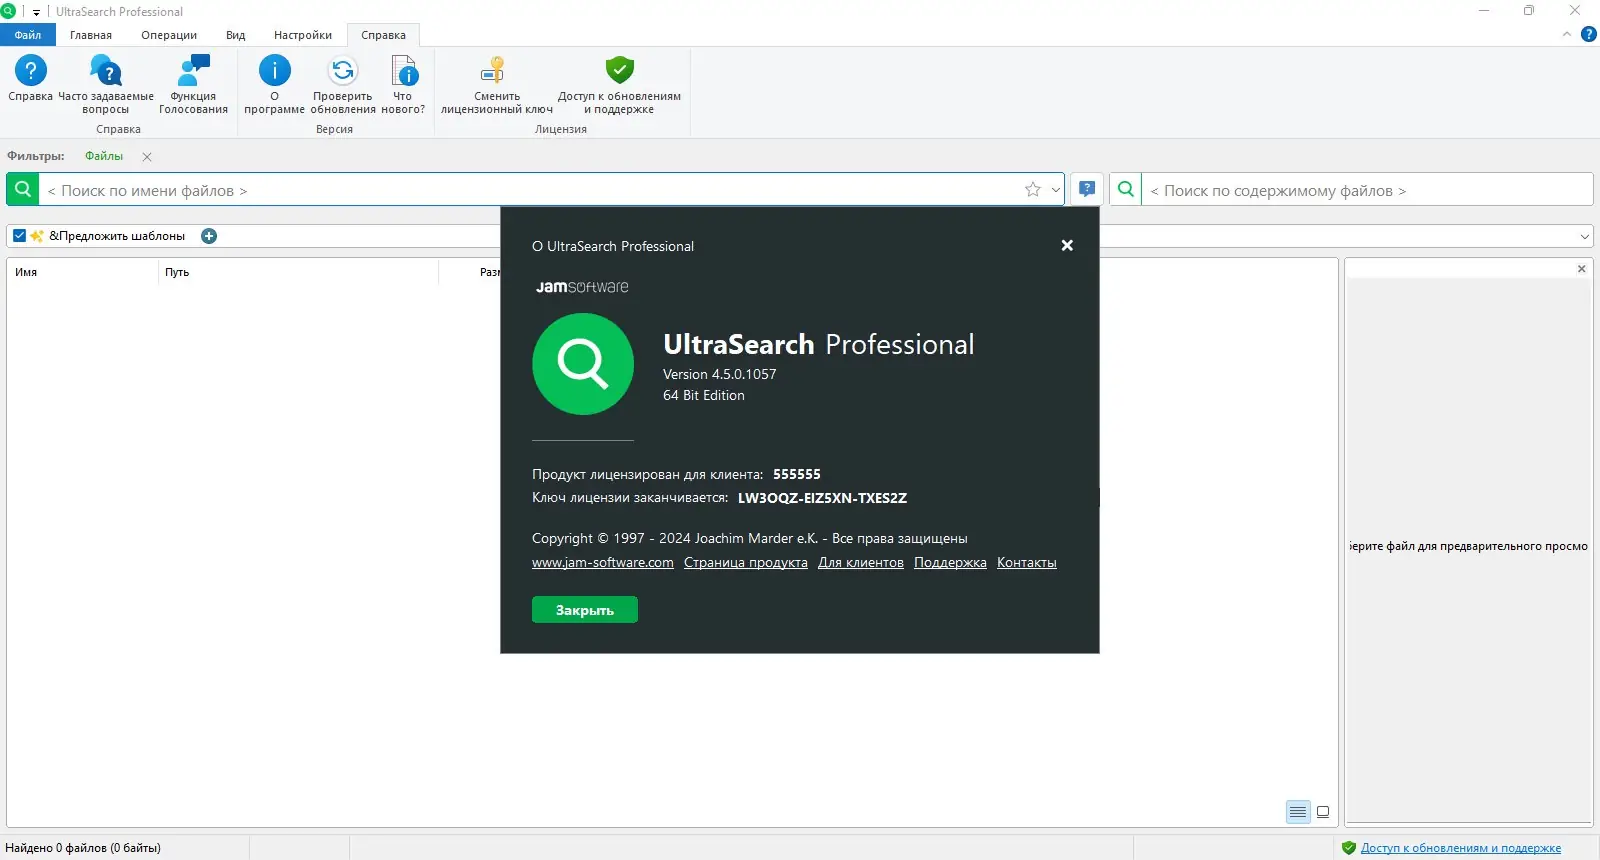1600x860 pixels.
Task: Click the blue help icon in ribbon corner
Action: (1588, 34)
